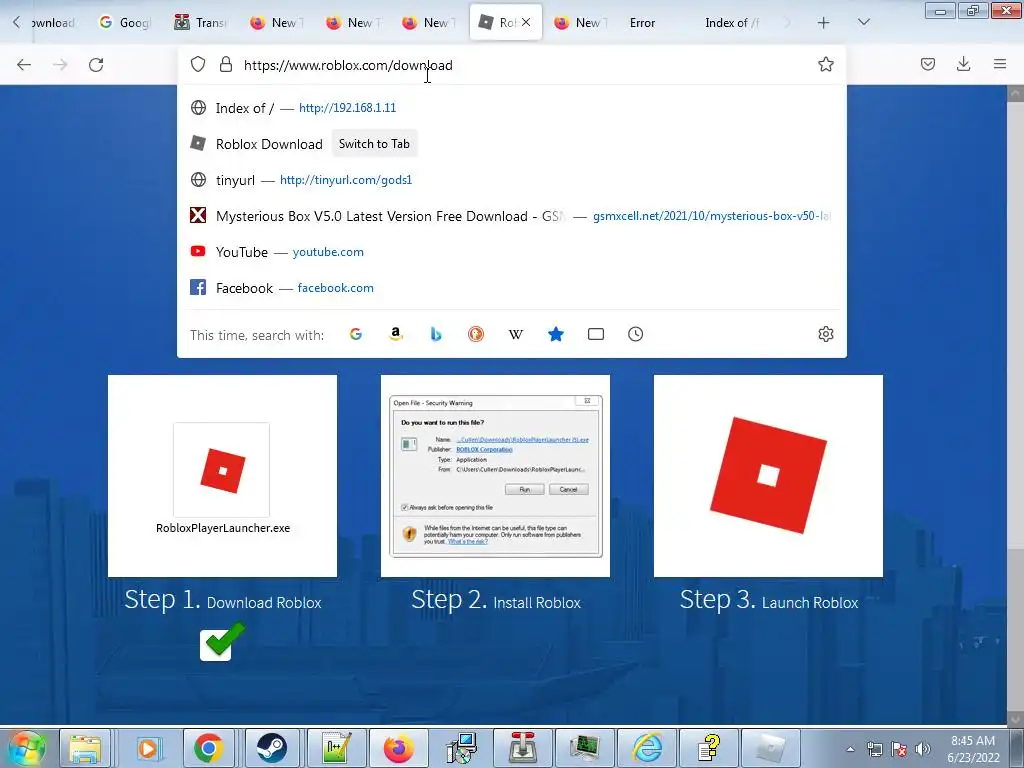Screen dimensions: 1024x768
Task: Open search settings gear icon
Action: (825, 334)
